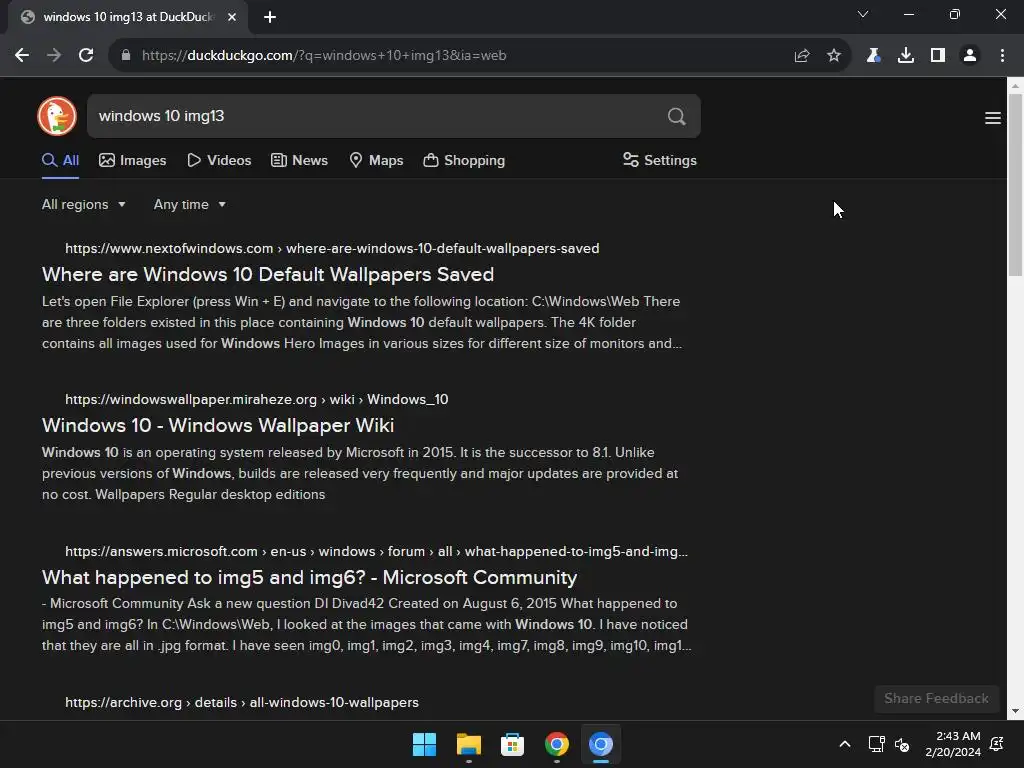This screenshot has height=768, width=1024.
Task: Click the browser forward arrow
Action: (54, 56)
